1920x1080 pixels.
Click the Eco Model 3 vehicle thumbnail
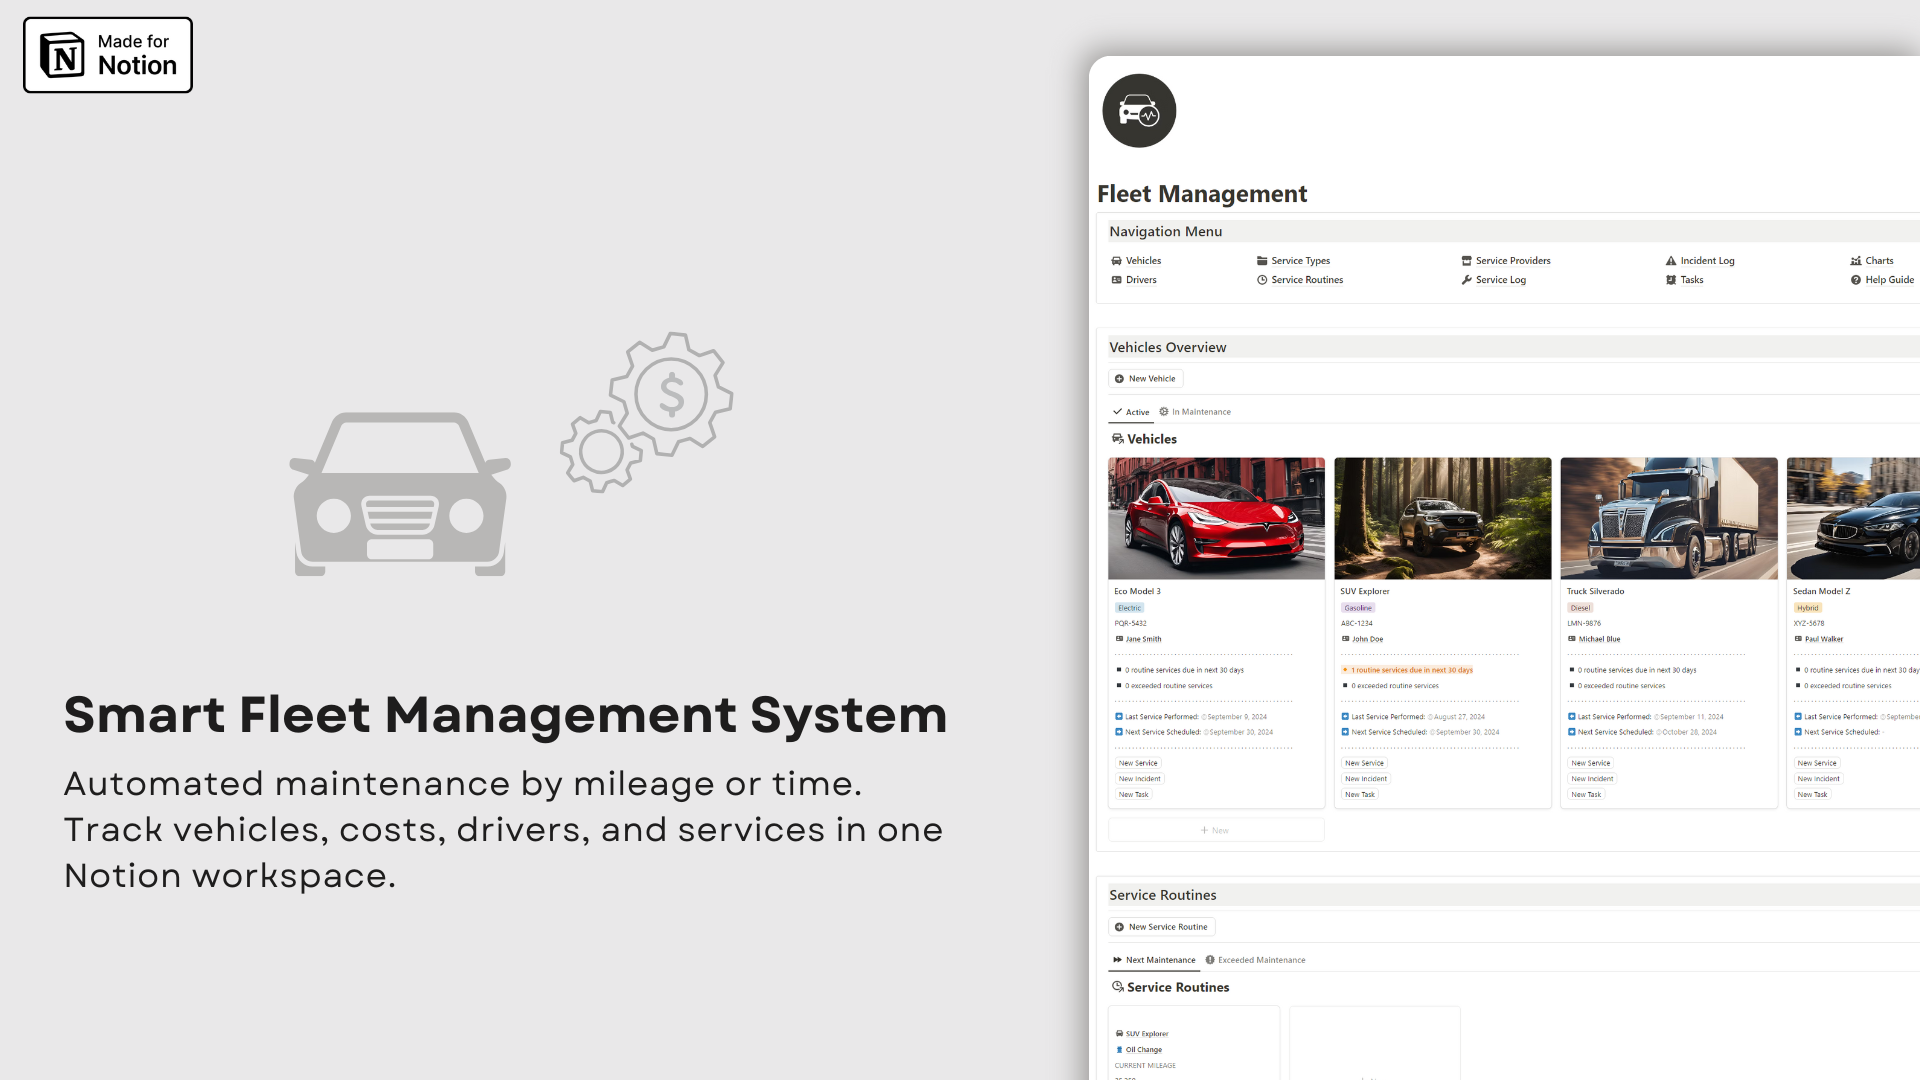1216,518
